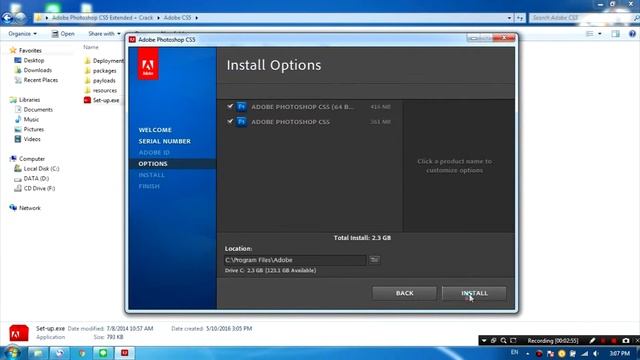Uncheck the 361 MB Adobe Photoshop CS5 checkbox

pyautogui.click(x=230, y=122)
